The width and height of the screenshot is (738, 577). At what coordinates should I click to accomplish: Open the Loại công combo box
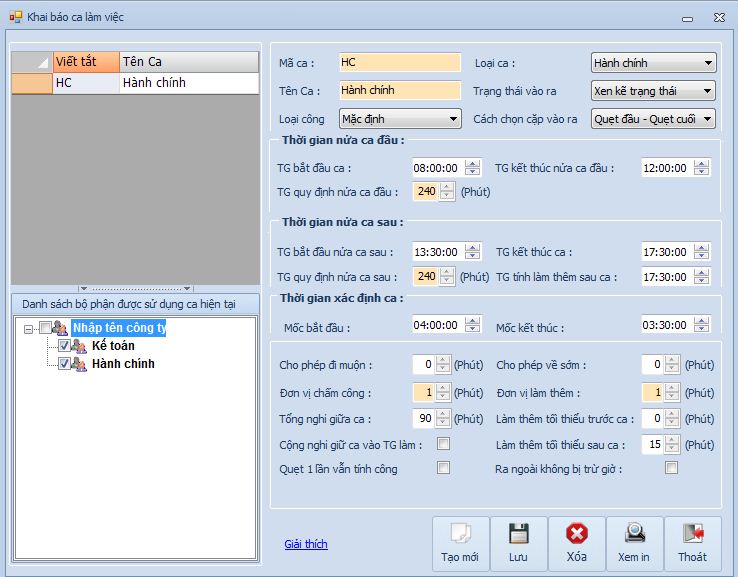click(x=452, y=119)
